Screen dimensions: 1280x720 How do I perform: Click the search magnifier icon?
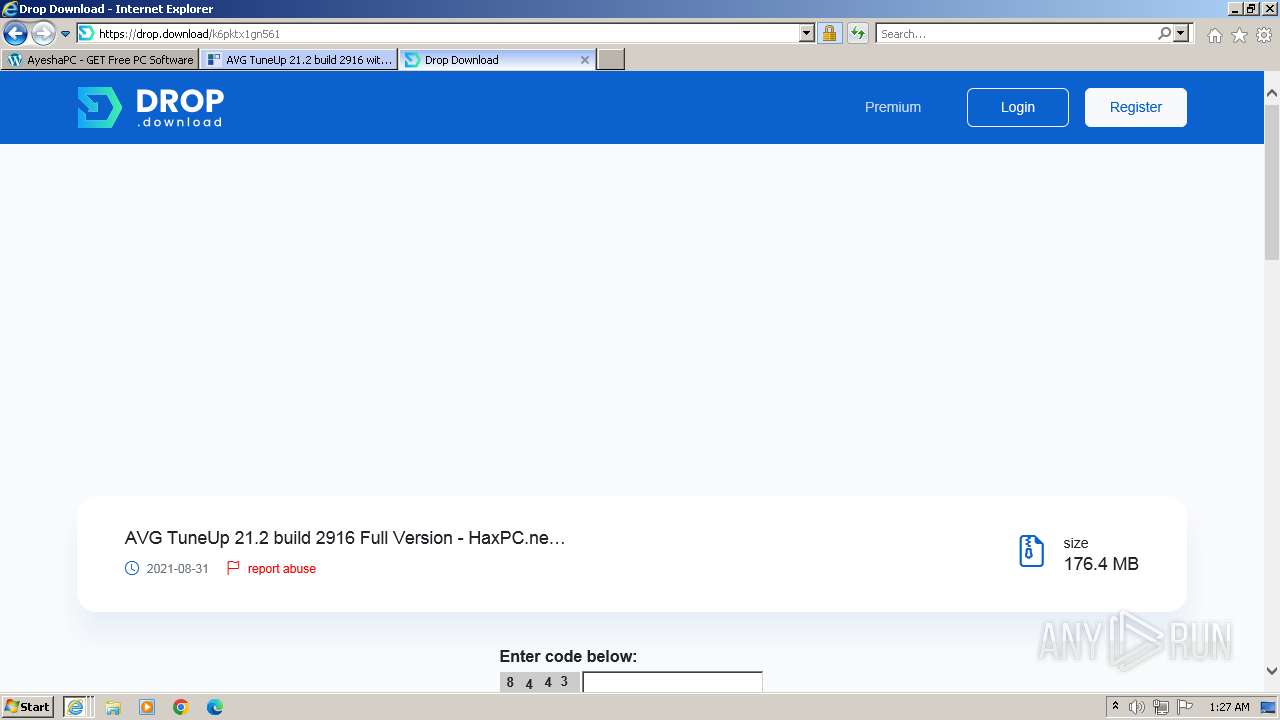1164,34
